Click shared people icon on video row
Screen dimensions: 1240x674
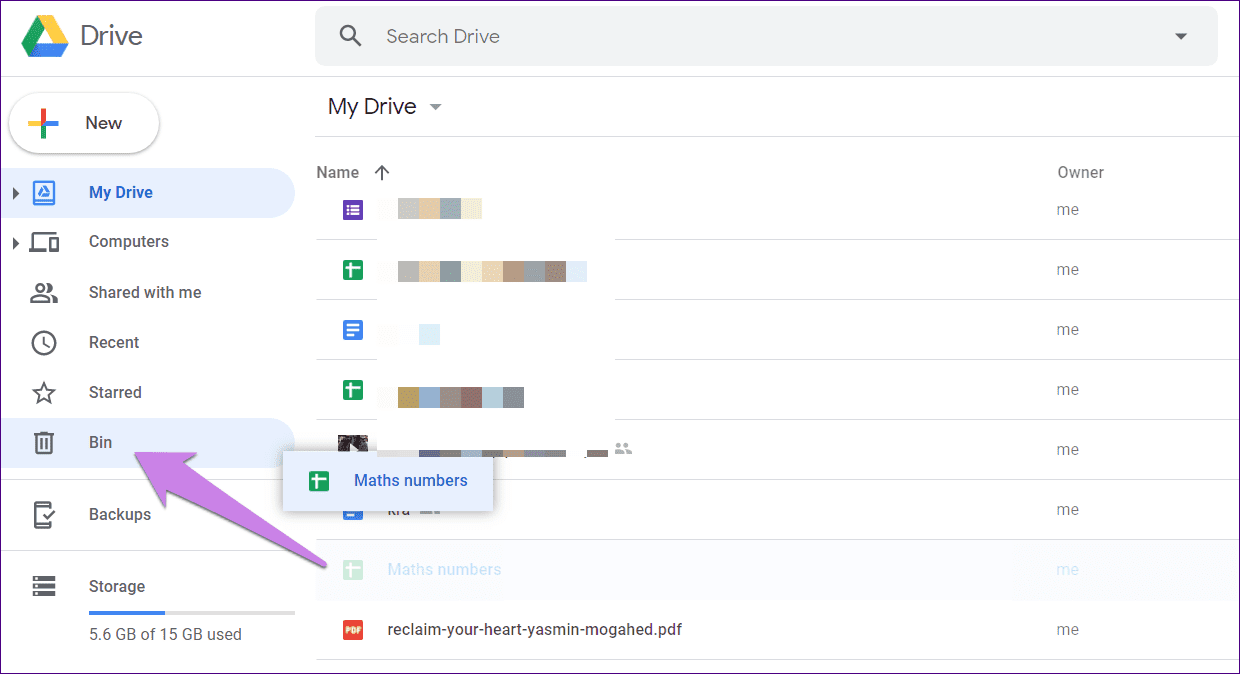[x=623, y=449]
